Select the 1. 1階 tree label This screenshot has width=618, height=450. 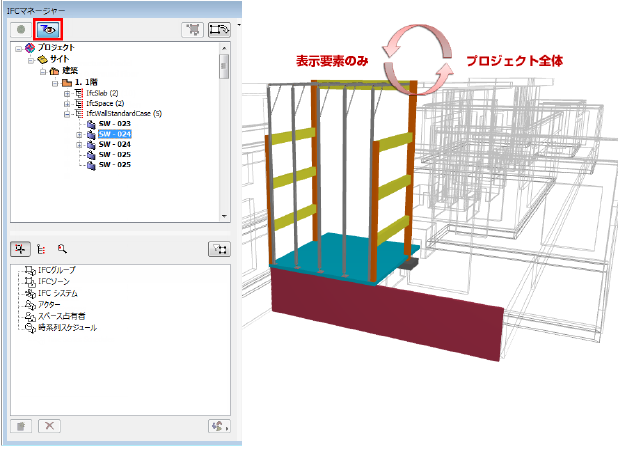86,82
